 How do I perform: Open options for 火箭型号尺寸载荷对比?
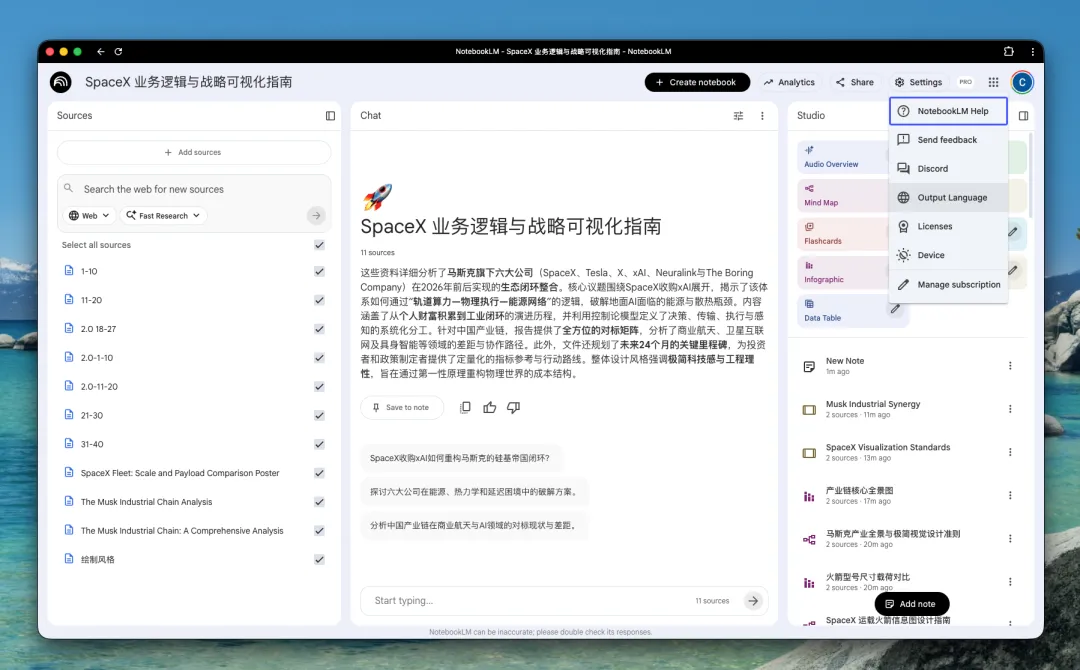click(1010, 582)
